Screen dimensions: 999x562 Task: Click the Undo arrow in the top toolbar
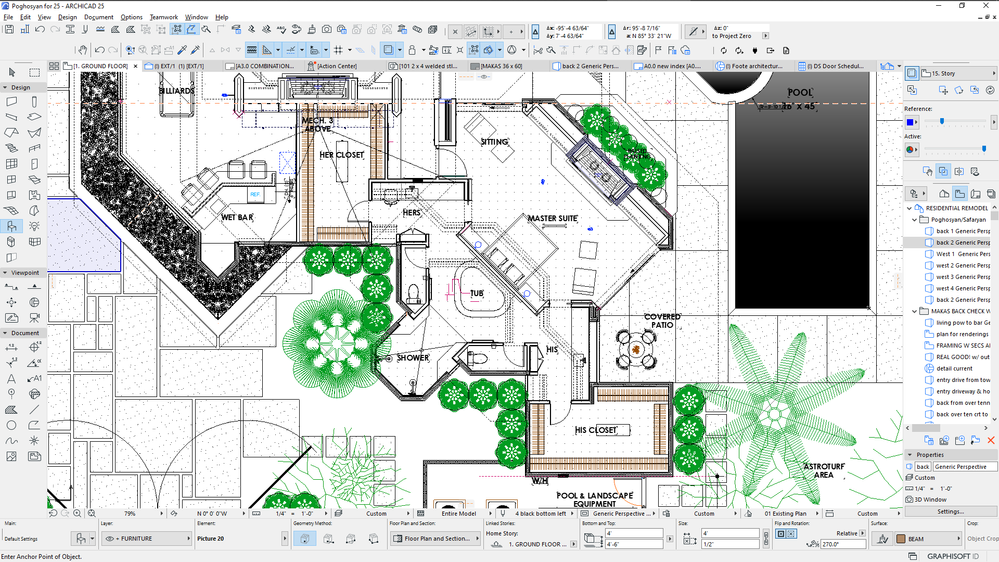tap(40, 30)
